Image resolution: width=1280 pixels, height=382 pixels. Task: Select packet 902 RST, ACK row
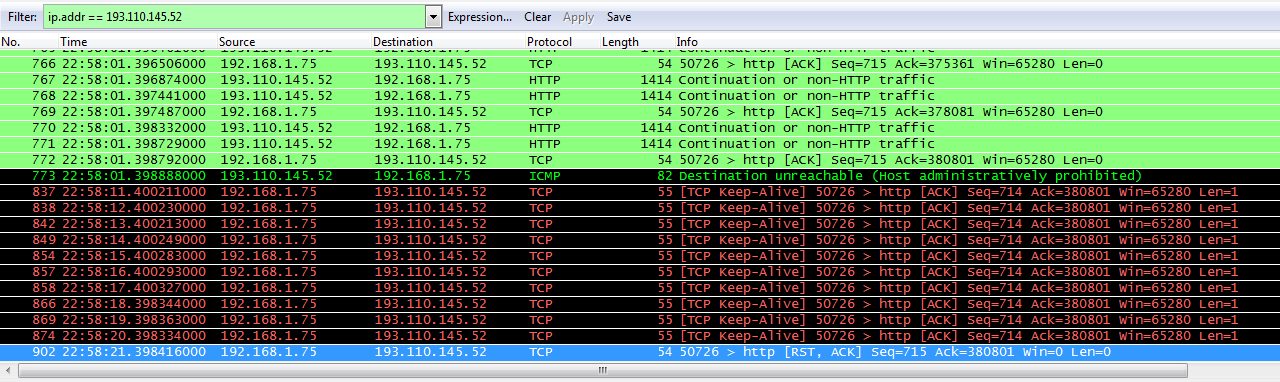pyautogui.click(x=640, y=352)
